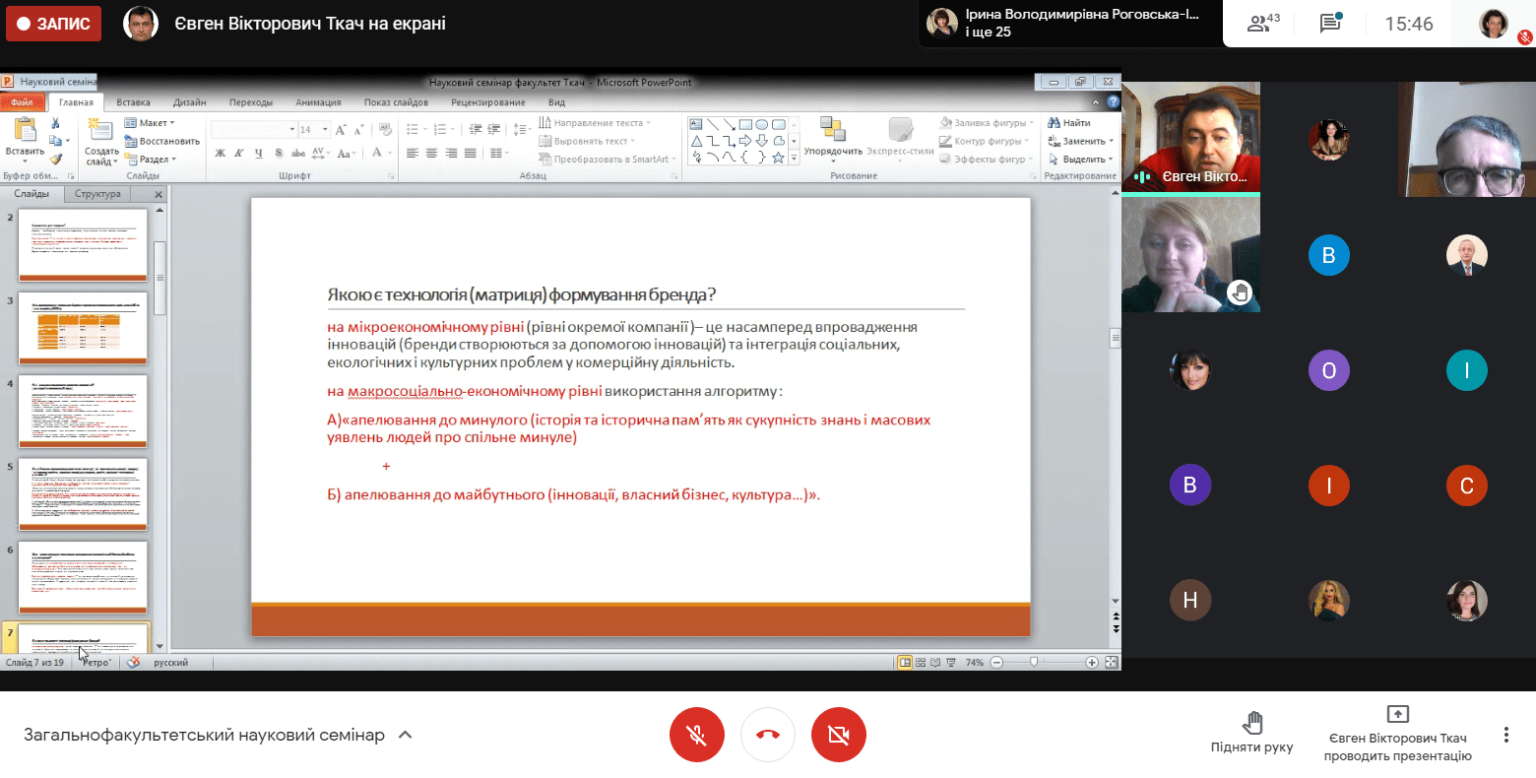Select the rectangle shape in gallery
The image size is (1536, 778).
(745, 124)
